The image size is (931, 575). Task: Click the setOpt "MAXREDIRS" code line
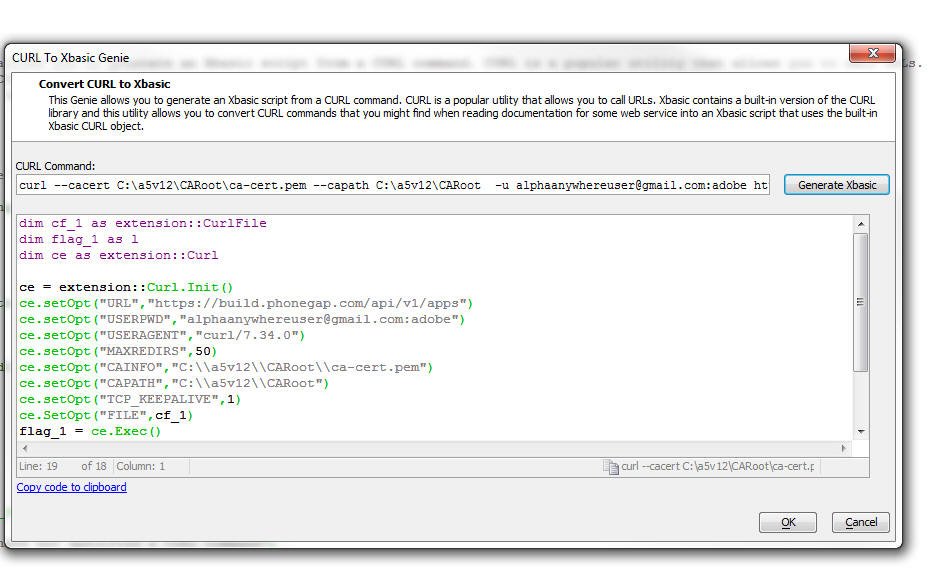coord(118,352)
